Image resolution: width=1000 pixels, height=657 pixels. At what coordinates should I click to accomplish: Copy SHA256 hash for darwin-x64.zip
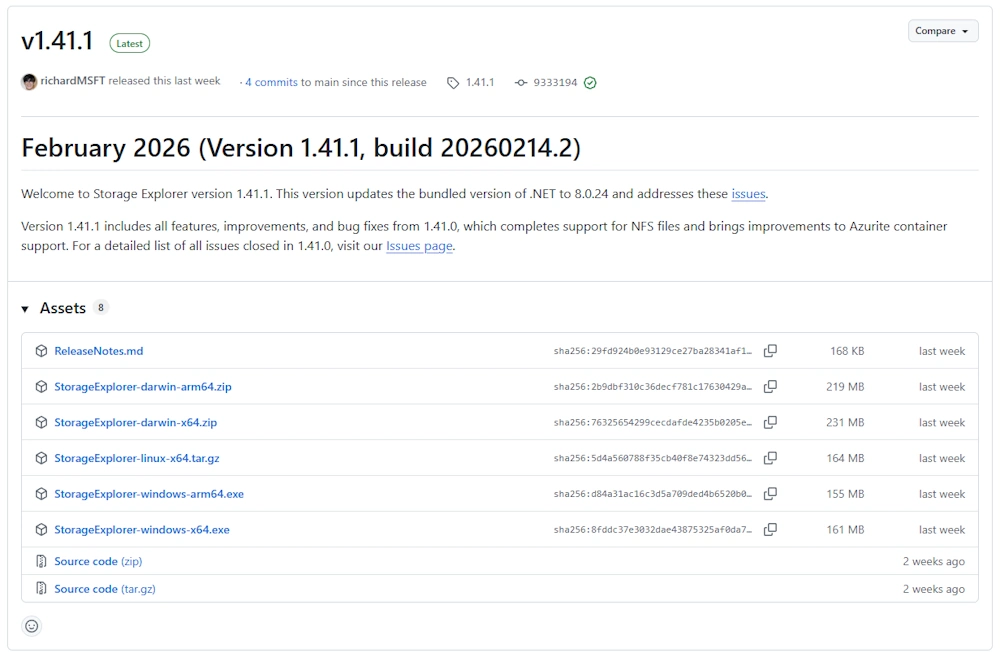click(x=770, y=423)
